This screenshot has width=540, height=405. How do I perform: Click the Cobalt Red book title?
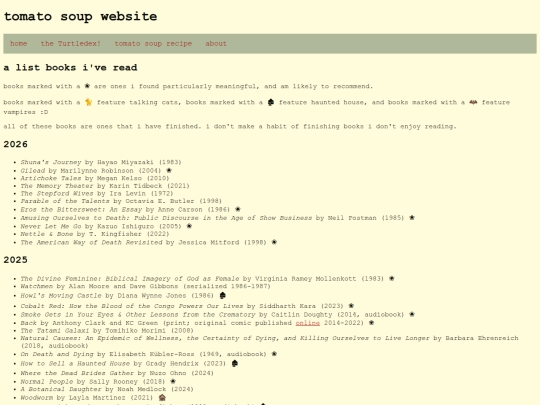[x=132, y=306]
